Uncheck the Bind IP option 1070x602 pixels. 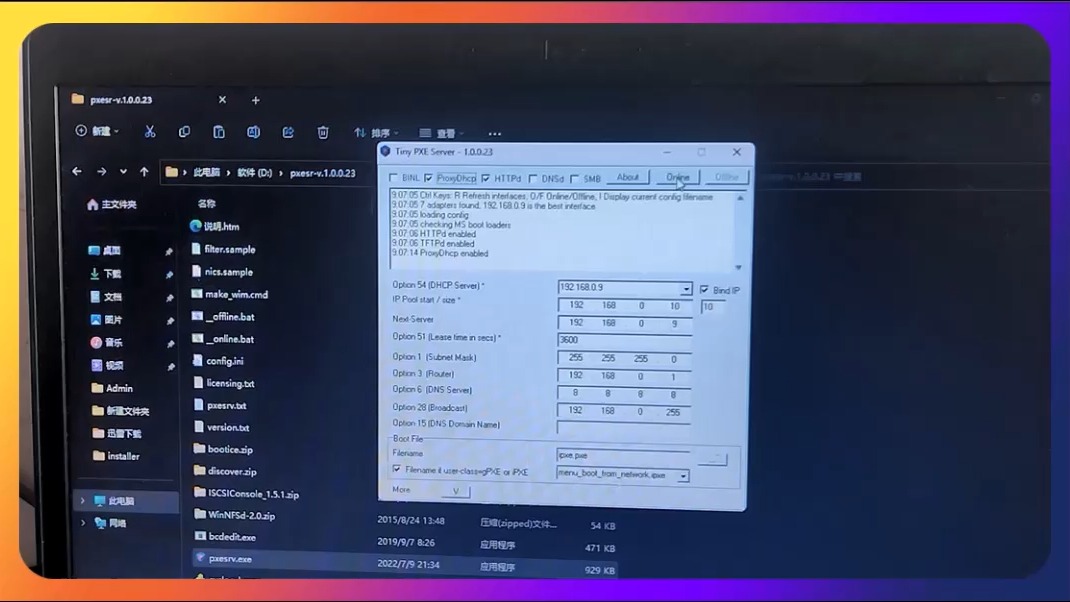705,290
